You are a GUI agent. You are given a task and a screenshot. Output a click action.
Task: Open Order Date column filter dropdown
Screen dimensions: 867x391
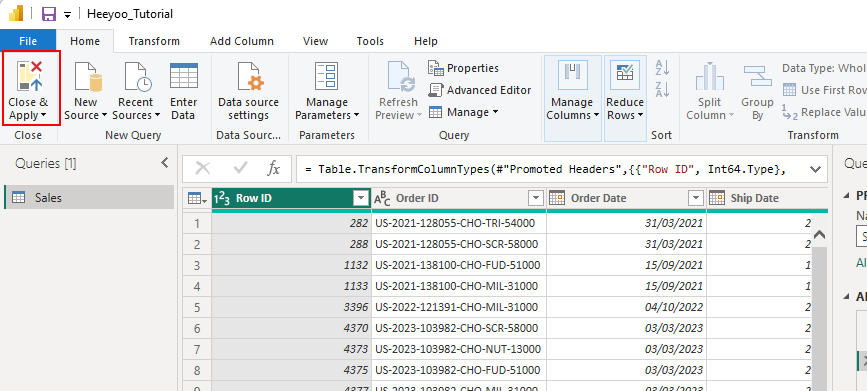coord(696,199)
